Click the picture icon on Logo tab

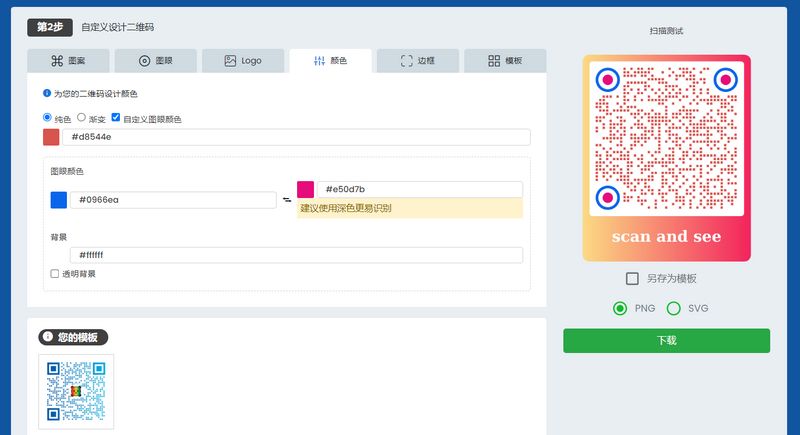click(x=230, y=61)
